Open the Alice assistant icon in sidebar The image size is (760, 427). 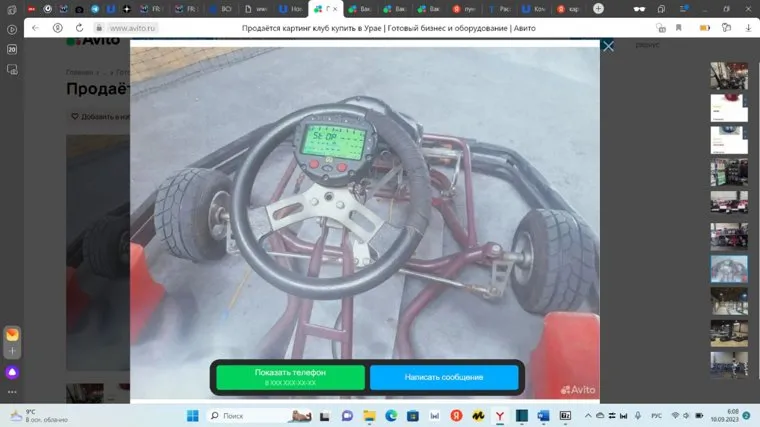point(12,372)
